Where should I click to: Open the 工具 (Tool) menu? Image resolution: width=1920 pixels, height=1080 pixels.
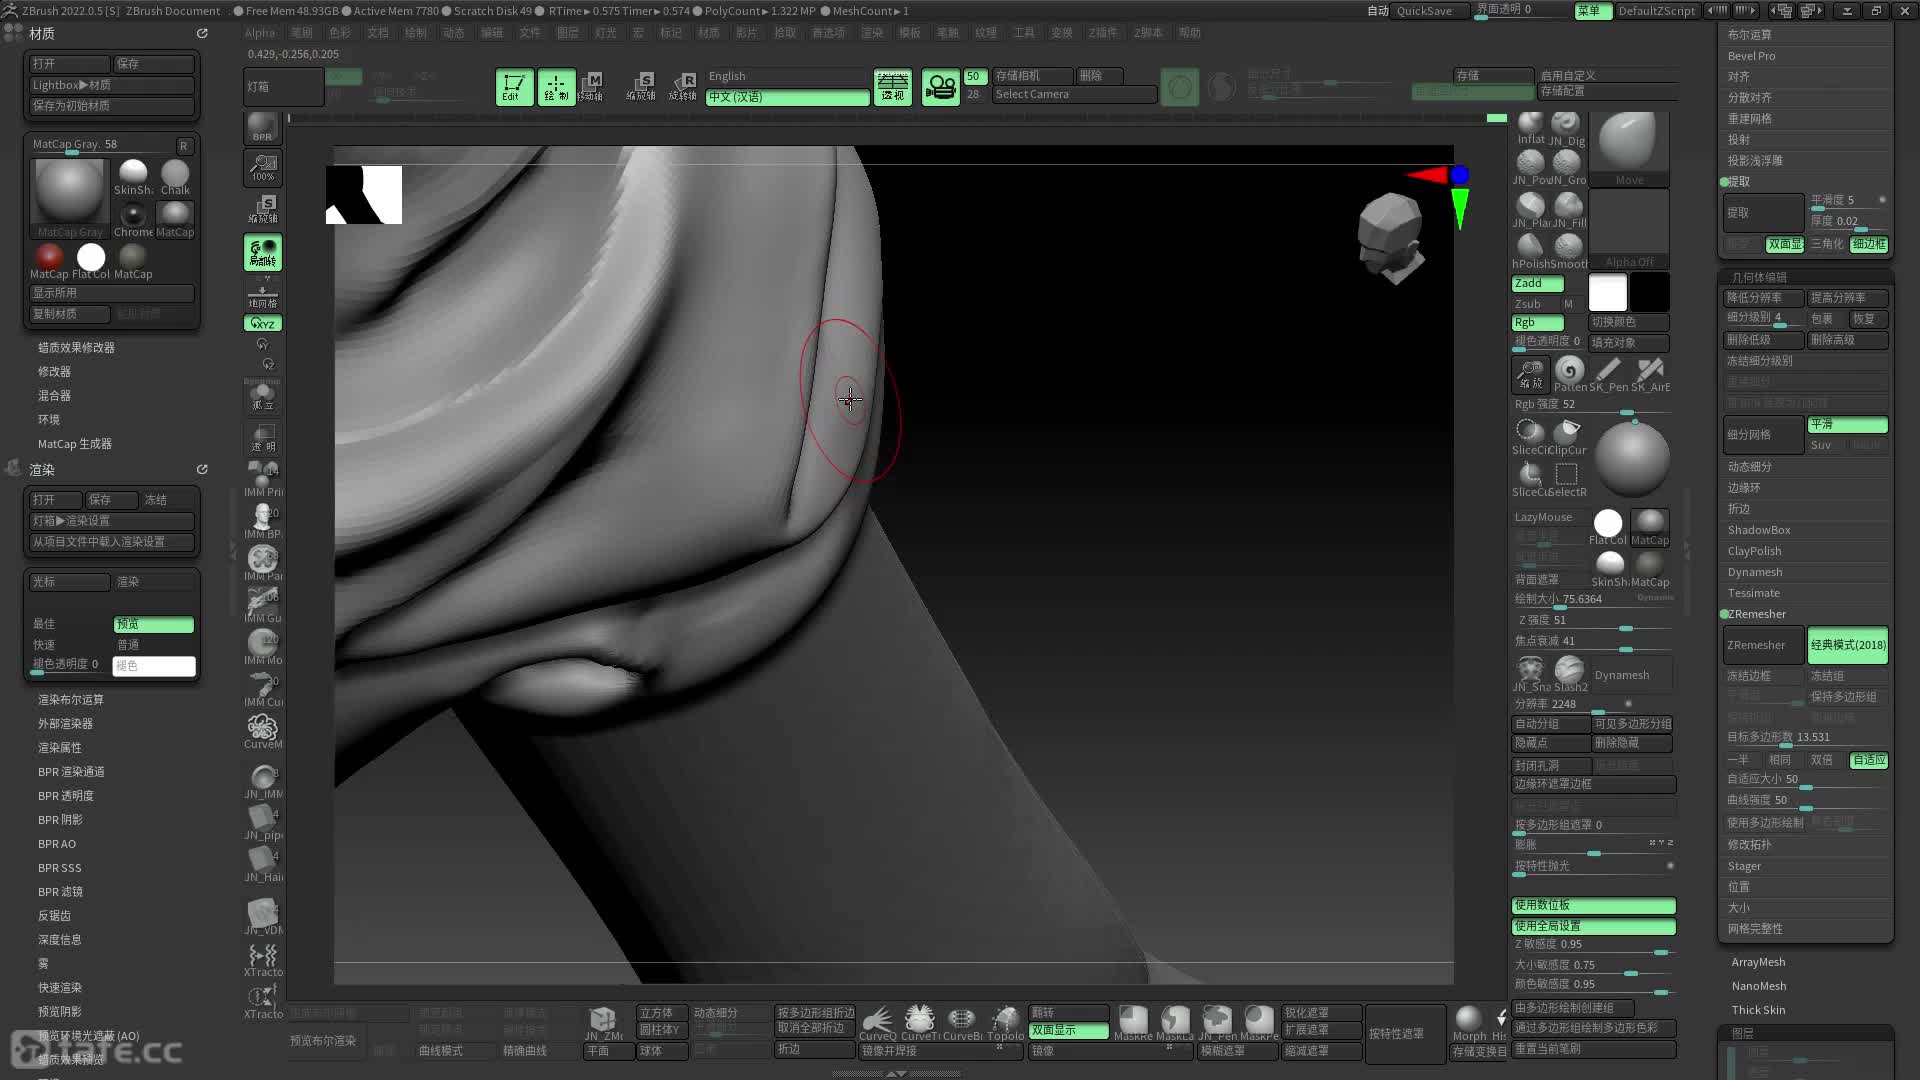coord(1024,33)
